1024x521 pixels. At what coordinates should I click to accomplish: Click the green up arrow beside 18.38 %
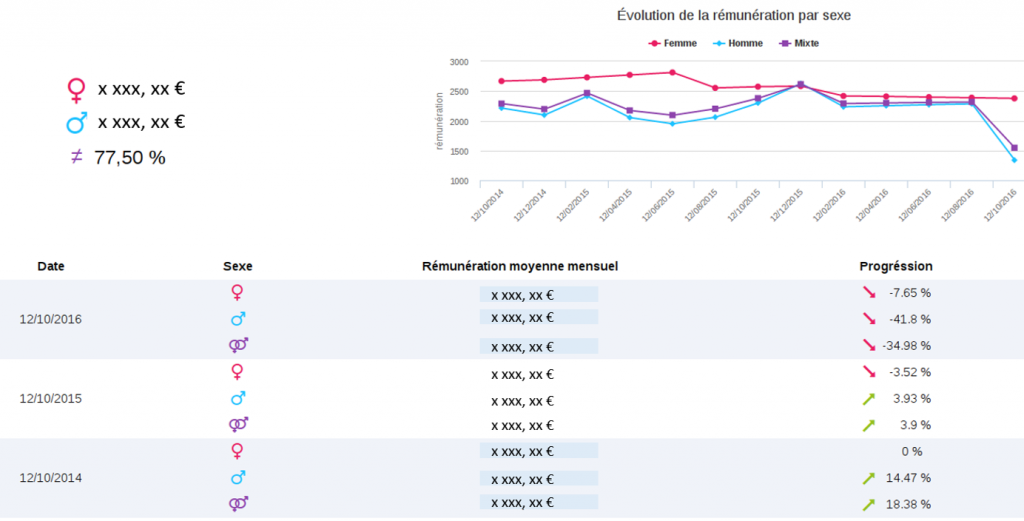(869, 504)
